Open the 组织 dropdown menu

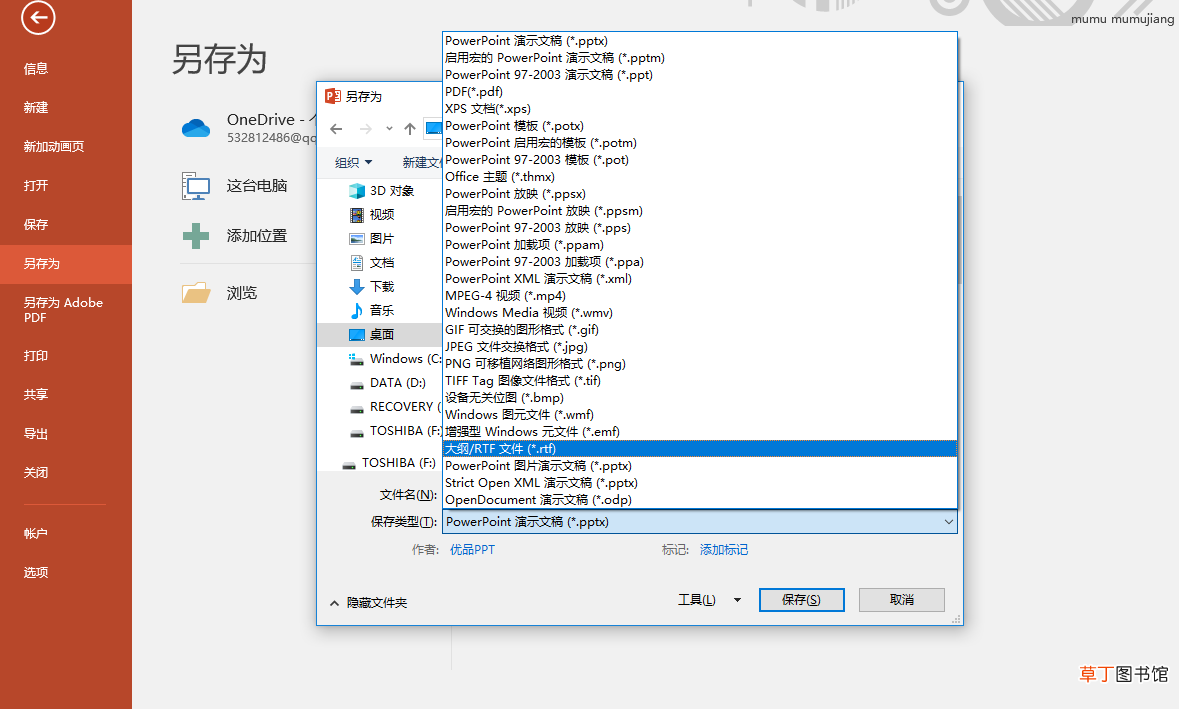[353, 162]
